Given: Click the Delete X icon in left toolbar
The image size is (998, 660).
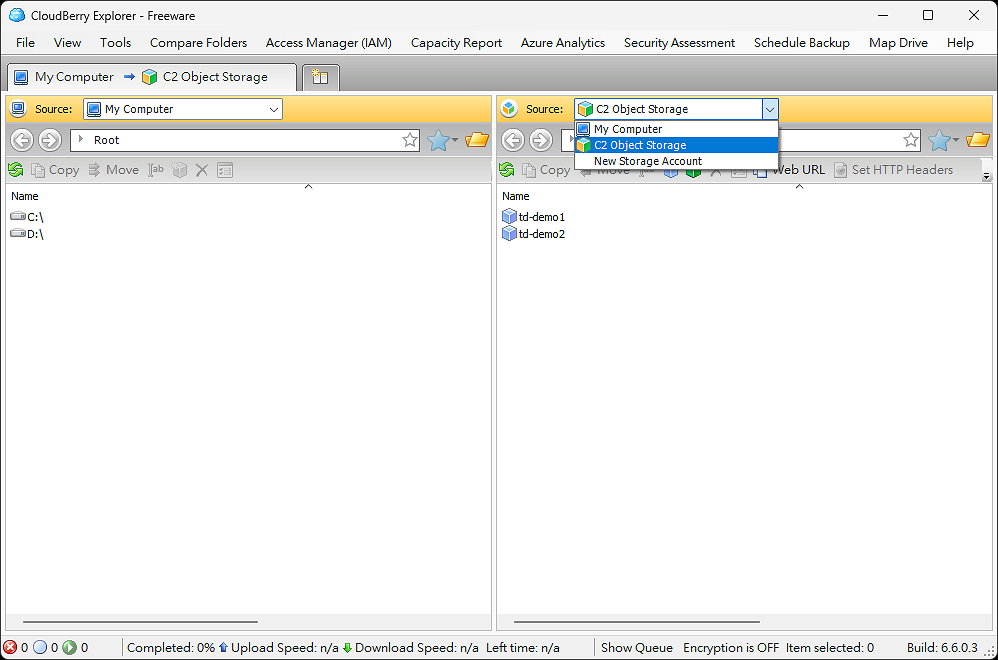Looking at the screenshot, I should click(x=202, y=170).
